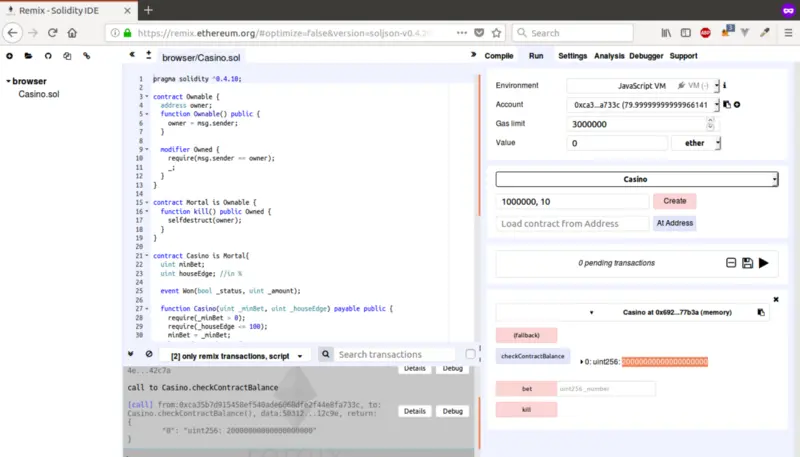800x457 pixels.
Task: Open the page actions three-dots menu
Action: point(462,33)
